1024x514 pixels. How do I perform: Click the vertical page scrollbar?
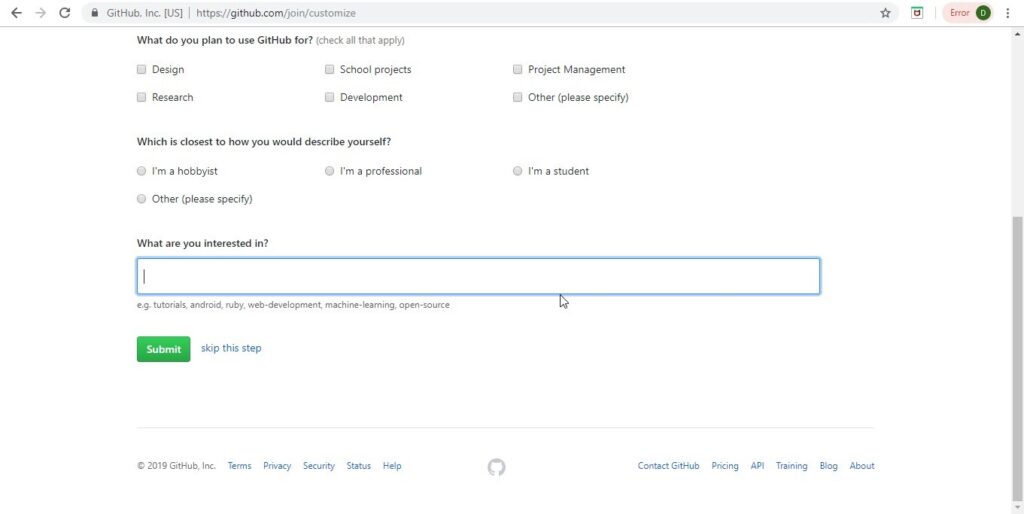(1017, 358)
